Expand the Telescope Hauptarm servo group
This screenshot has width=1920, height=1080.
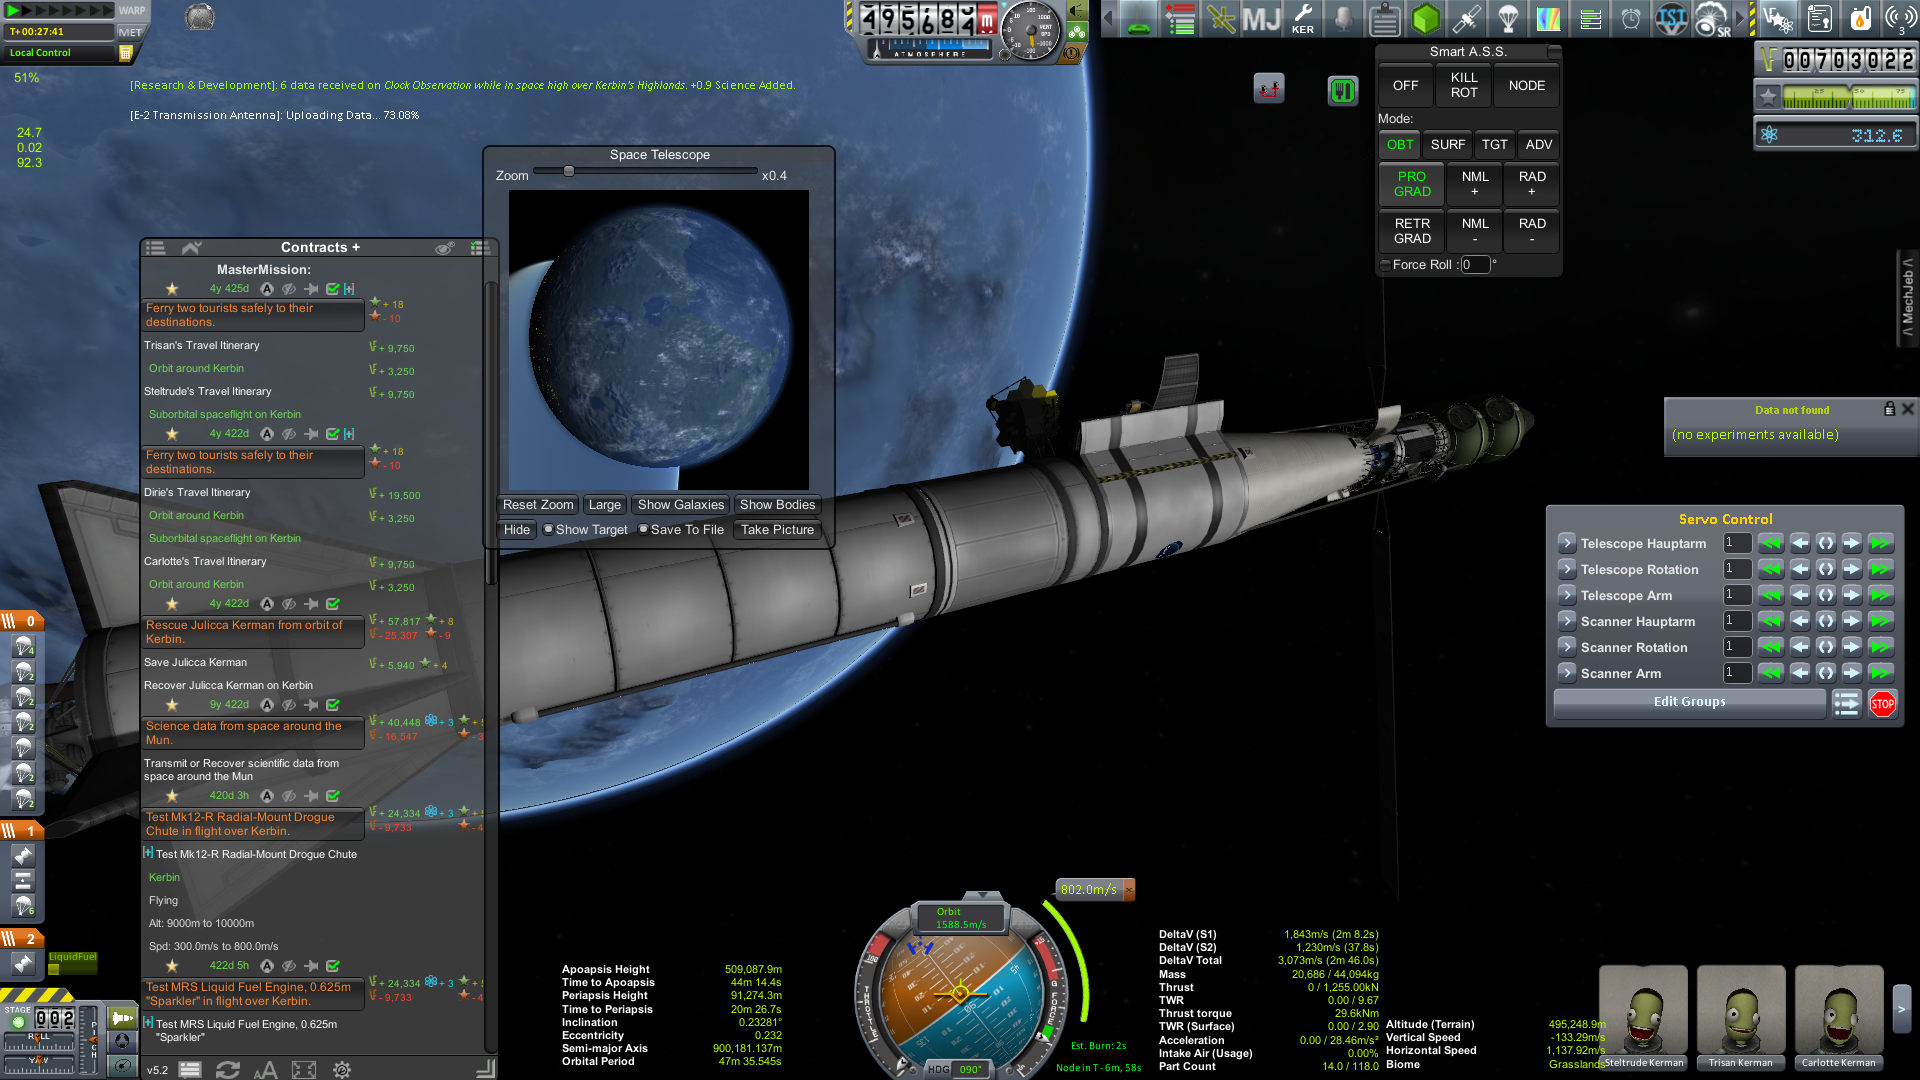coord(1567,543)
